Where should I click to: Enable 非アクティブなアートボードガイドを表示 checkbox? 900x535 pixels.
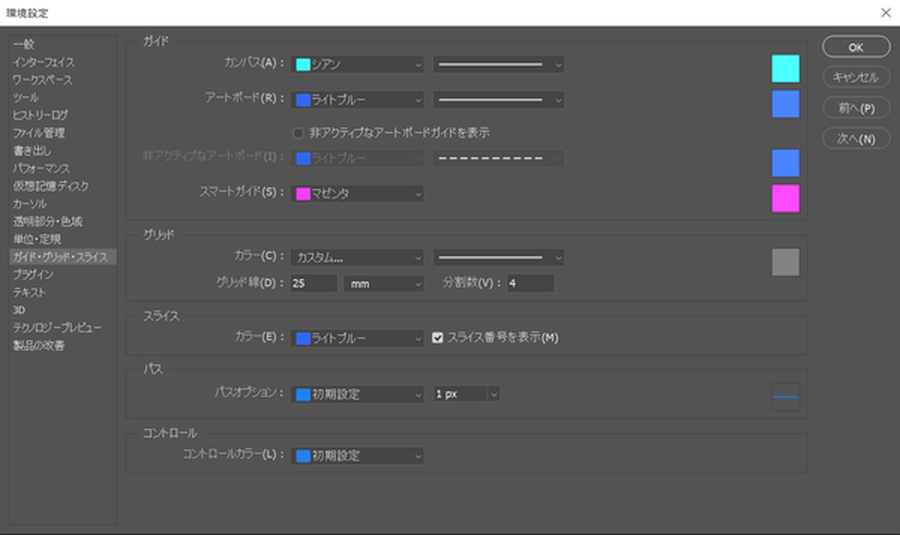tap(298, 132)
